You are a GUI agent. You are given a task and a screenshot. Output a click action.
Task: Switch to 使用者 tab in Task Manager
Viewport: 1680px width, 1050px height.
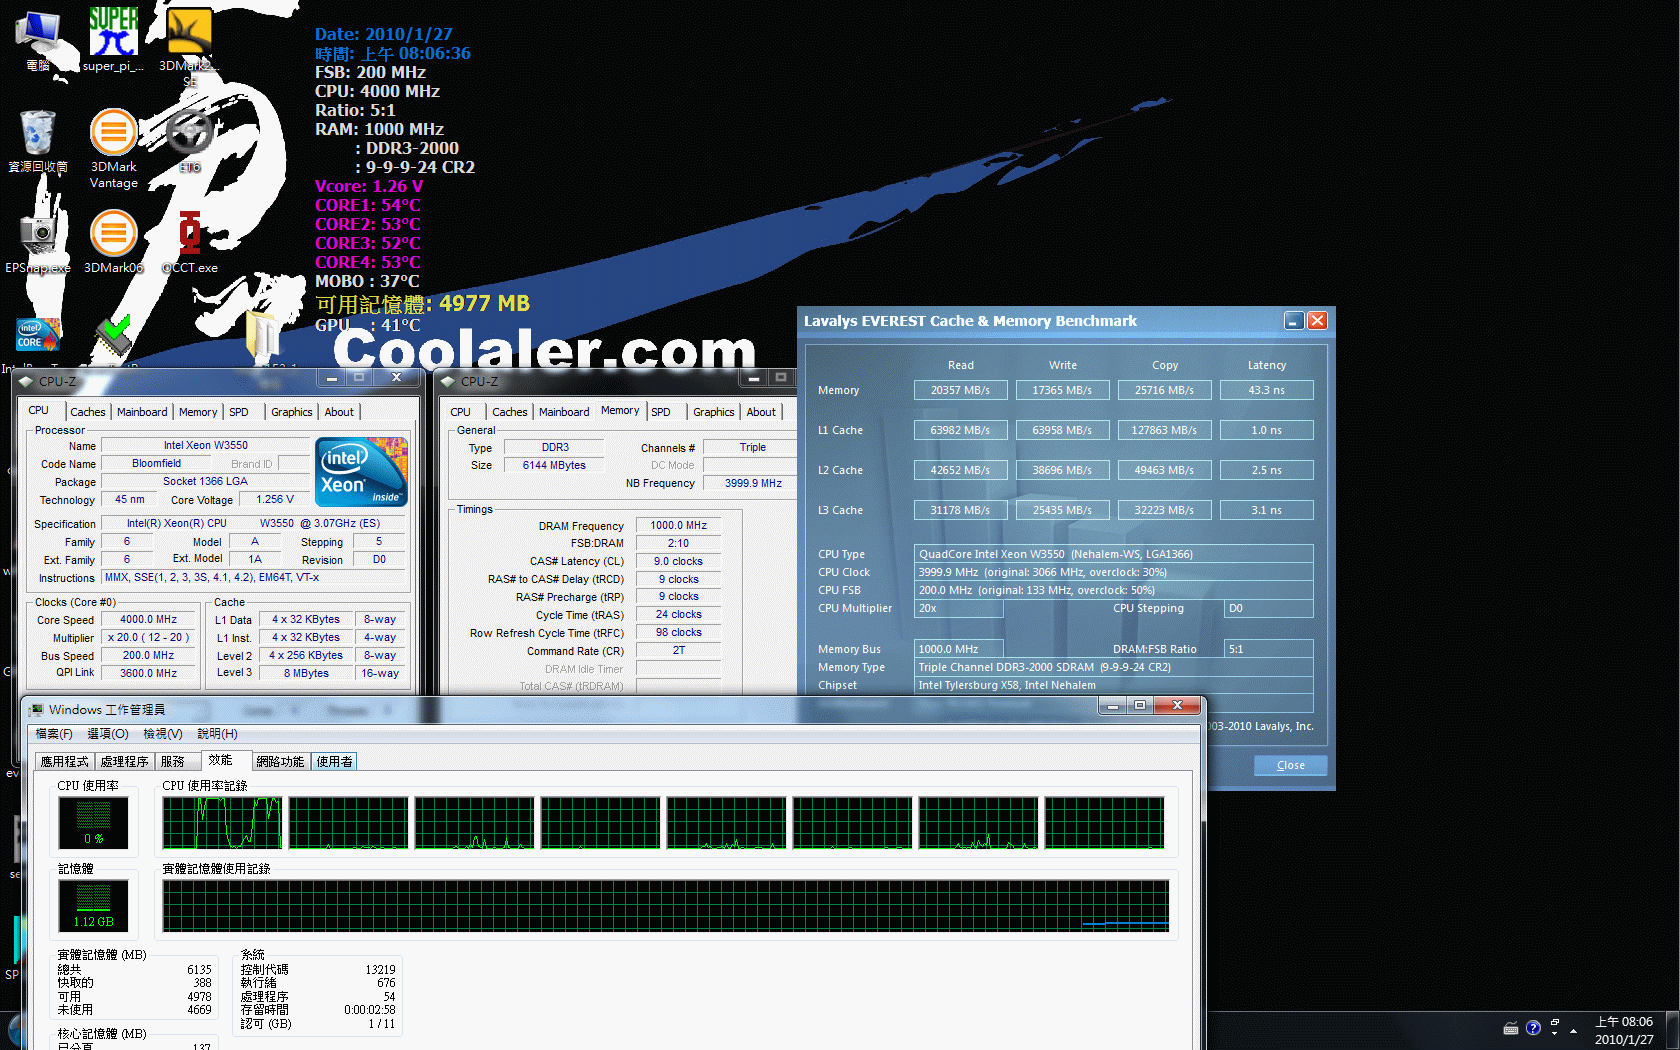click(x=335, y=762)
